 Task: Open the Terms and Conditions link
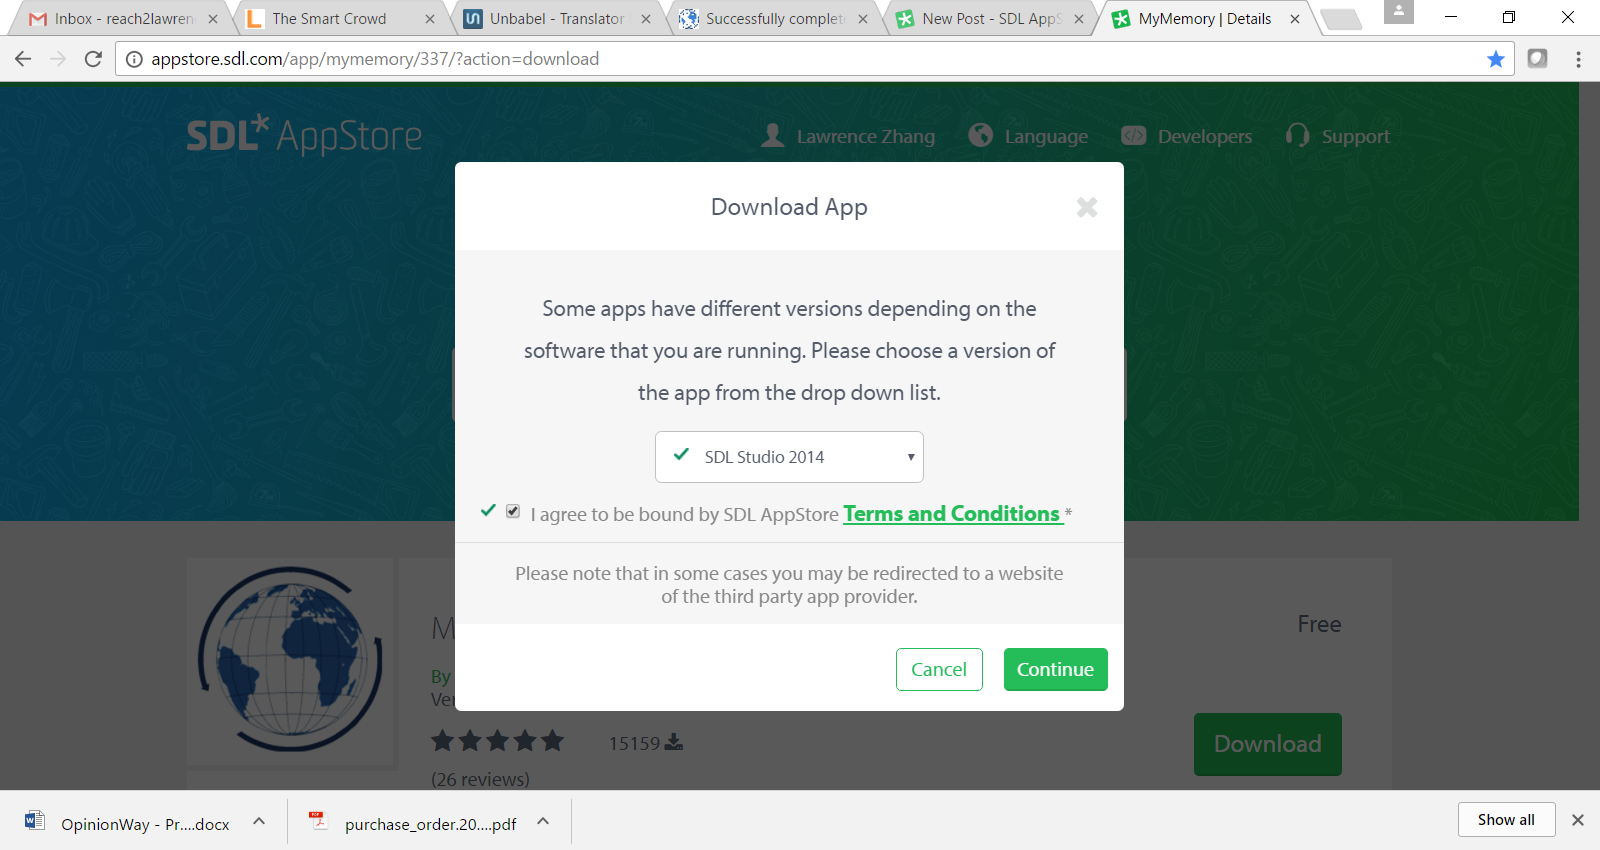coord(951,514)
